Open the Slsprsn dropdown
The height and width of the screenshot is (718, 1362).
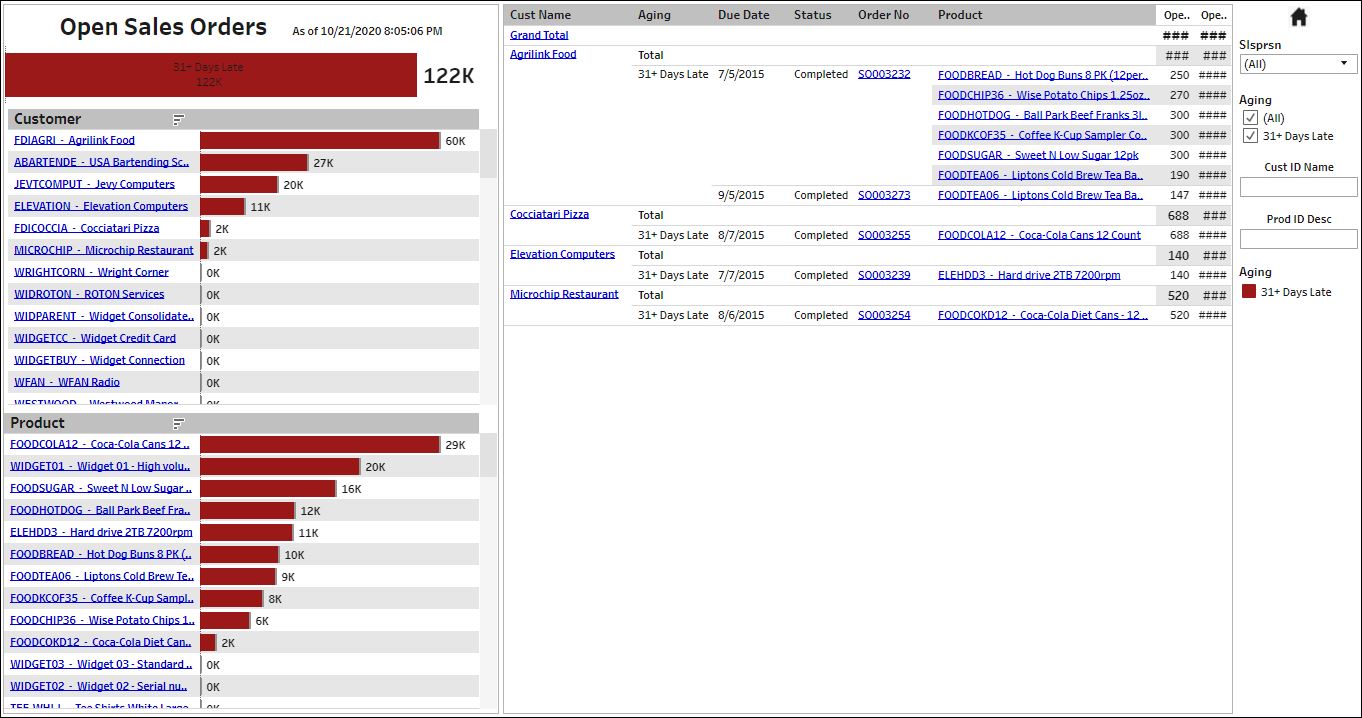[1298, 64]
